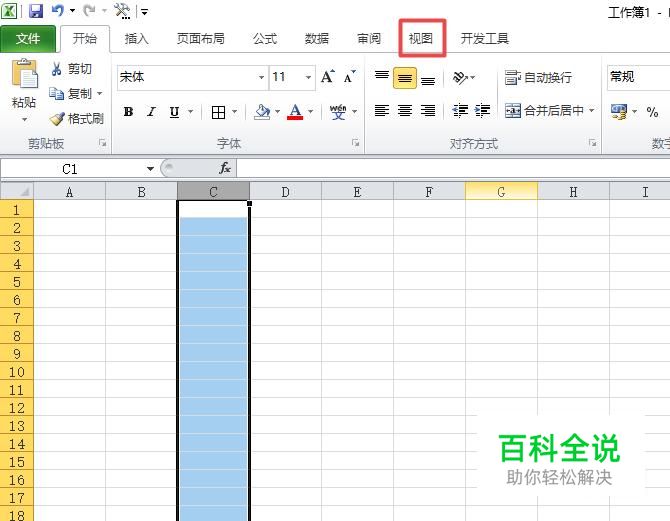
Task: Apply fill color bucket
Action: 262,112
